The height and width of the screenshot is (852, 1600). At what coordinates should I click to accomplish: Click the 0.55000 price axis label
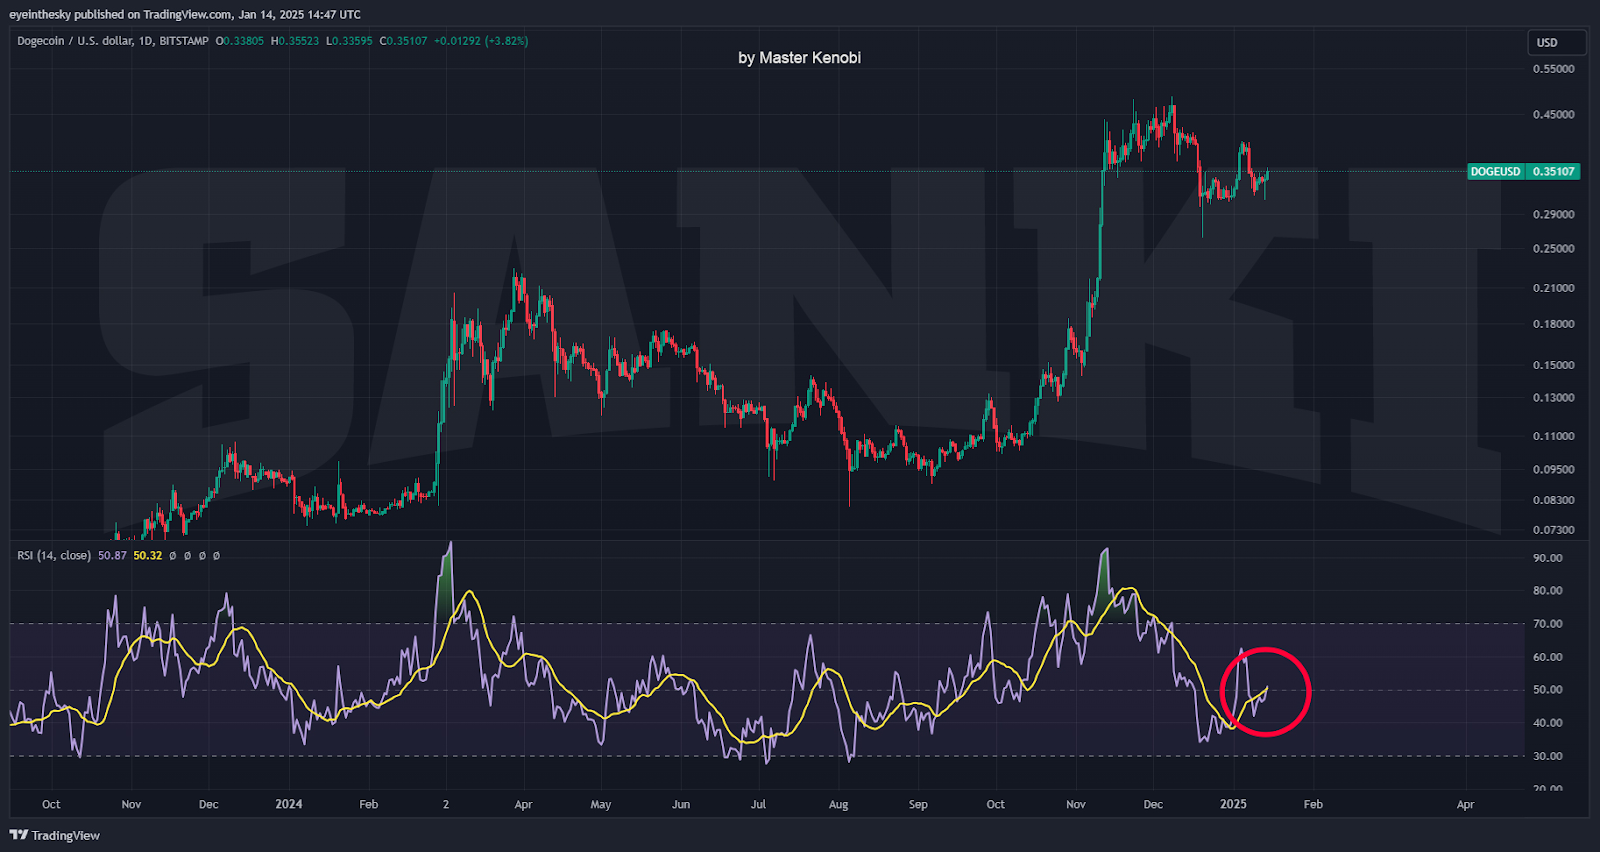(x=1553, y=69)
